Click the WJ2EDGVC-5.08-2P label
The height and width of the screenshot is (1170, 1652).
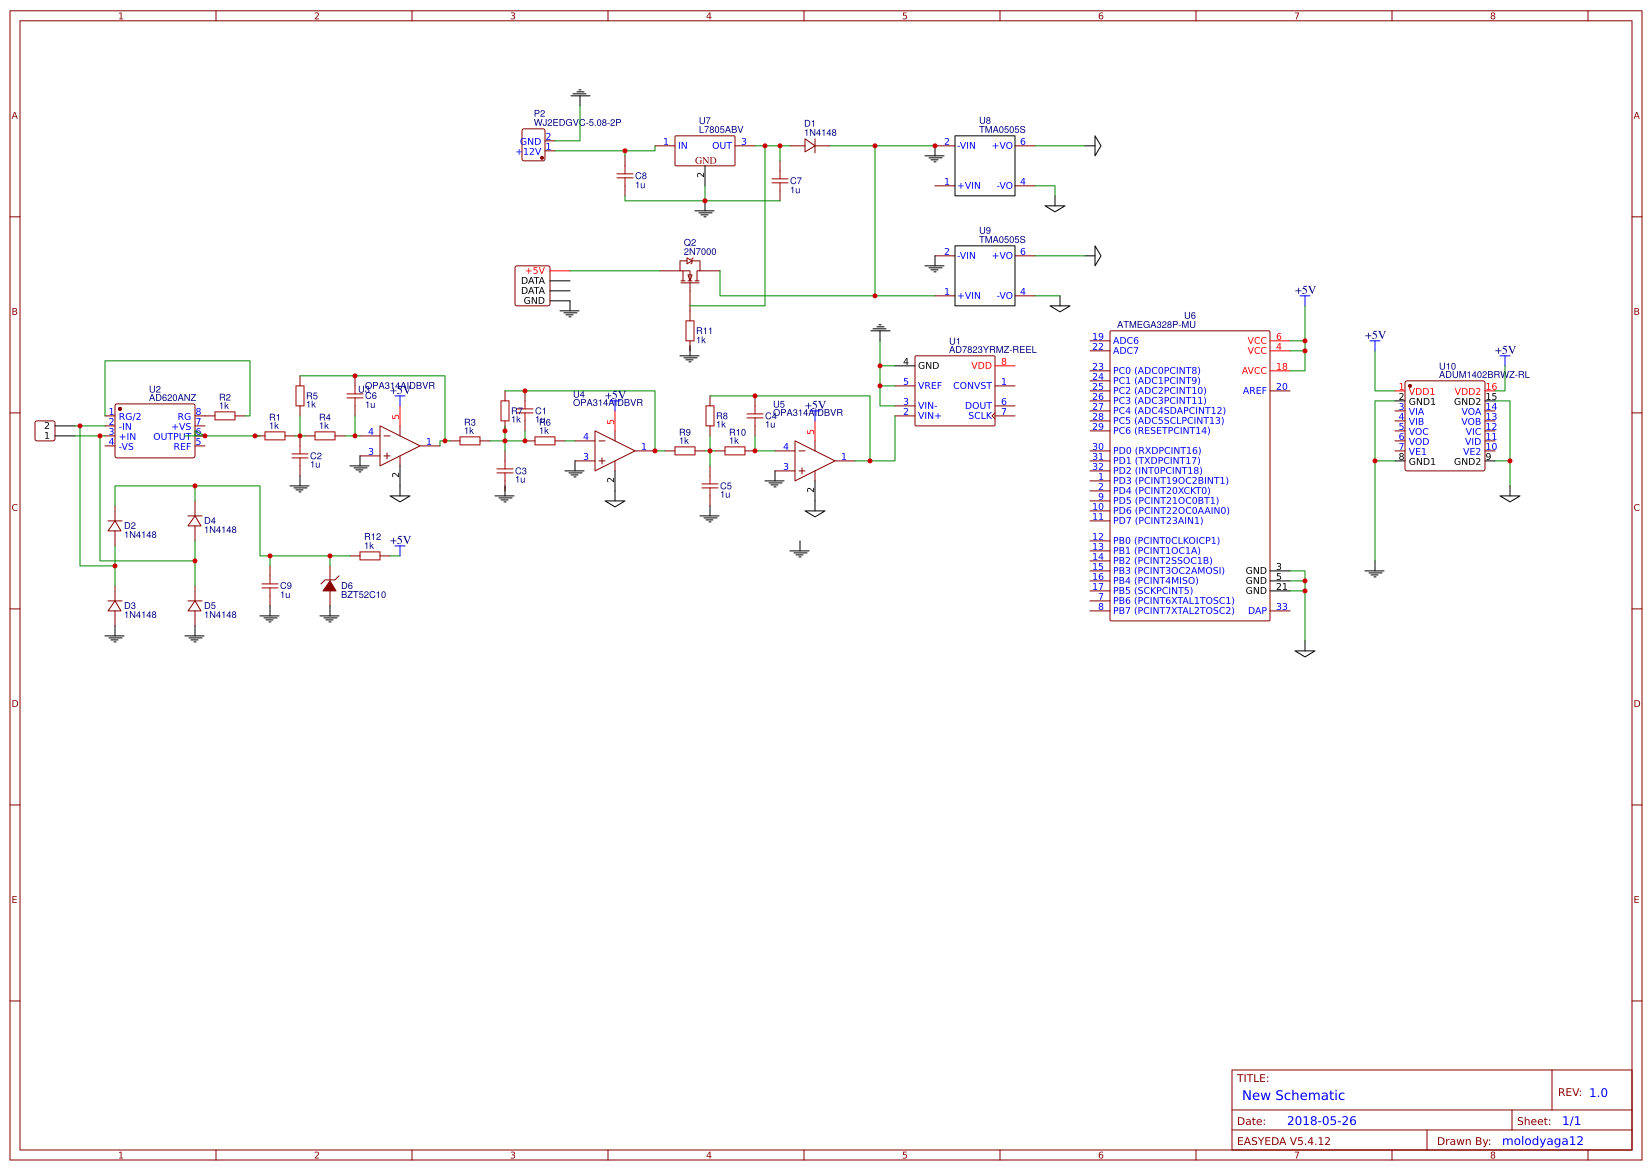point(577,123)
